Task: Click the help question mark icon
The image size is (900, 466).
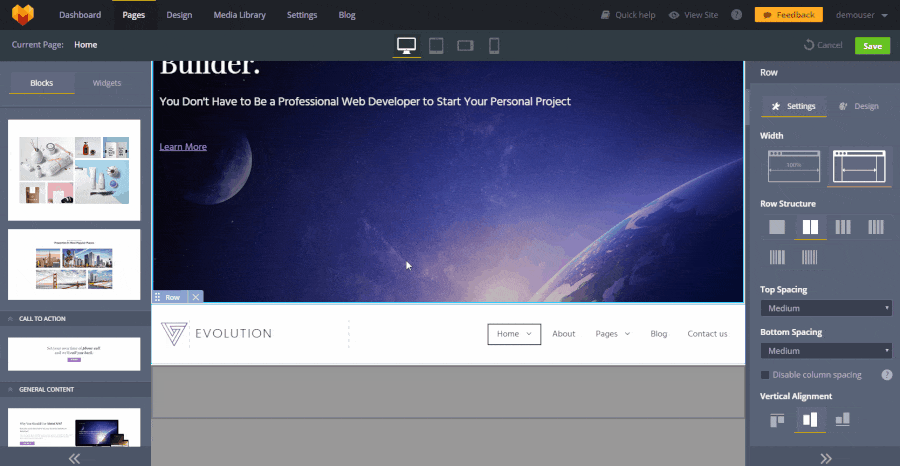Action: [736, 15]
